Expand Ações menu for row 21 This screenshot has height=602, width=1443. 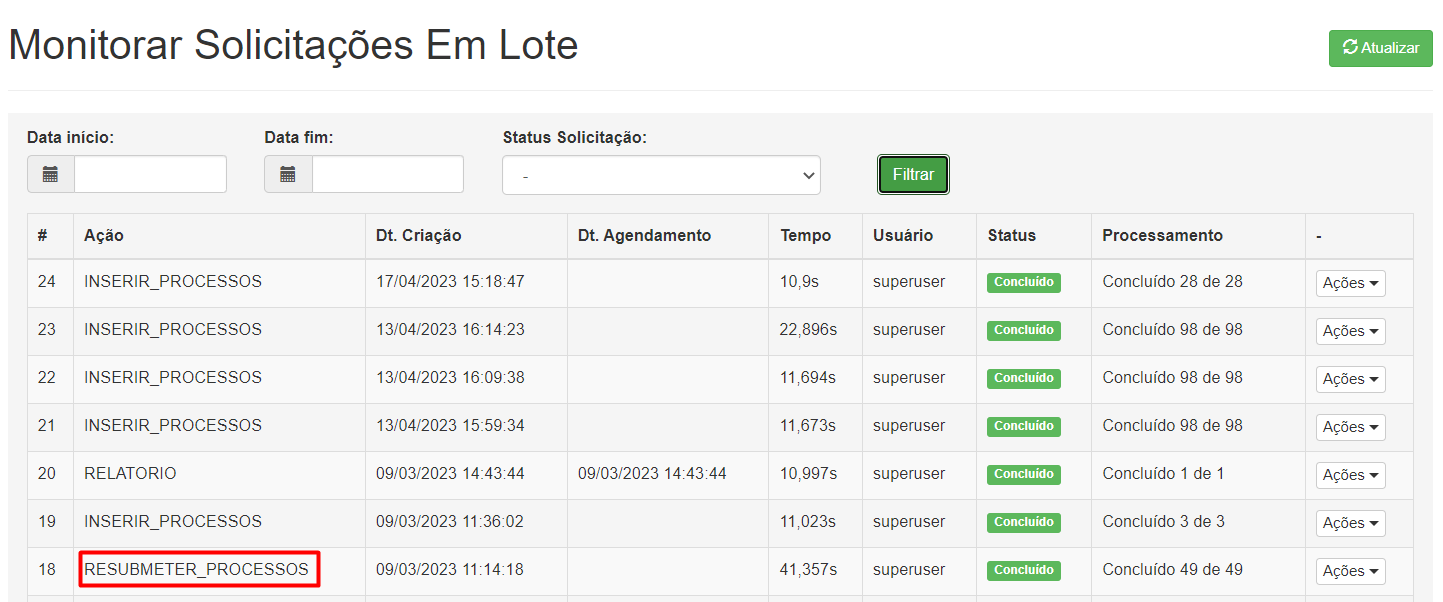pos(1350,427)
